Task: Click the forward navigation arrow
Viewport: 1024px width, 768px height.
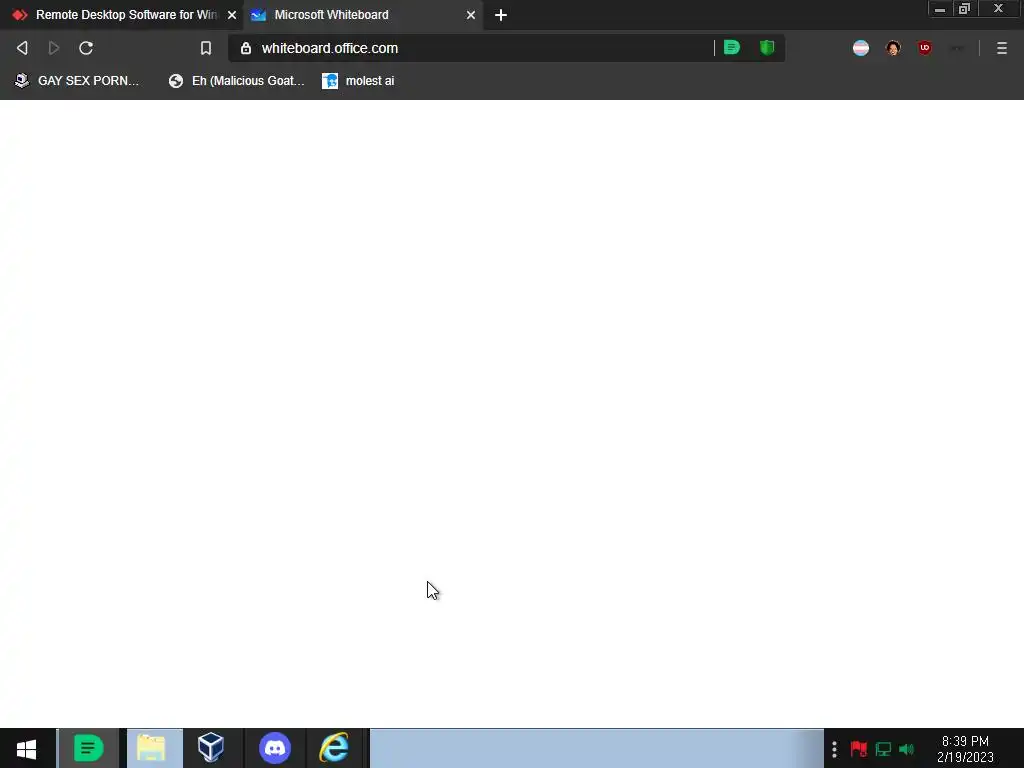Action: (54, 48)
